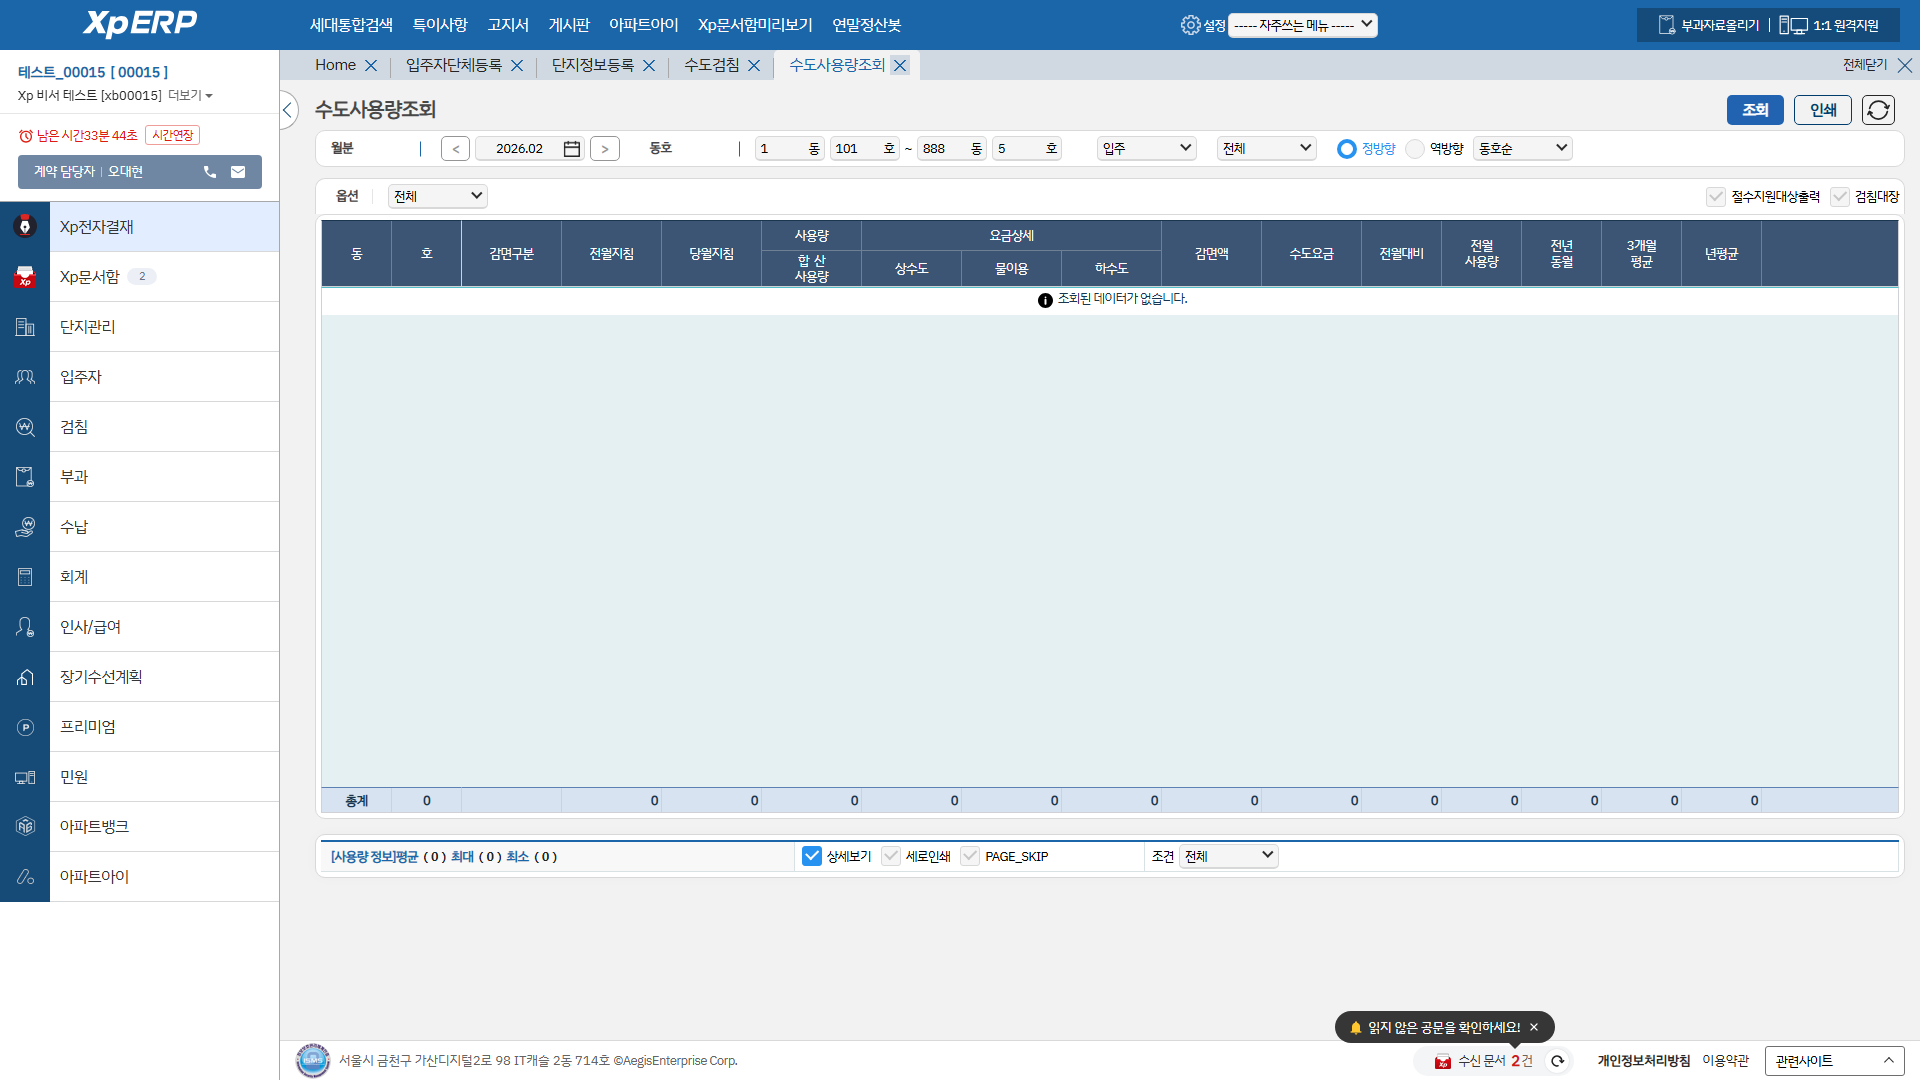This screenshot has width=1920, height=1080.
Task: Click the phone icon beside 오대현
Action: click(210, 172)
